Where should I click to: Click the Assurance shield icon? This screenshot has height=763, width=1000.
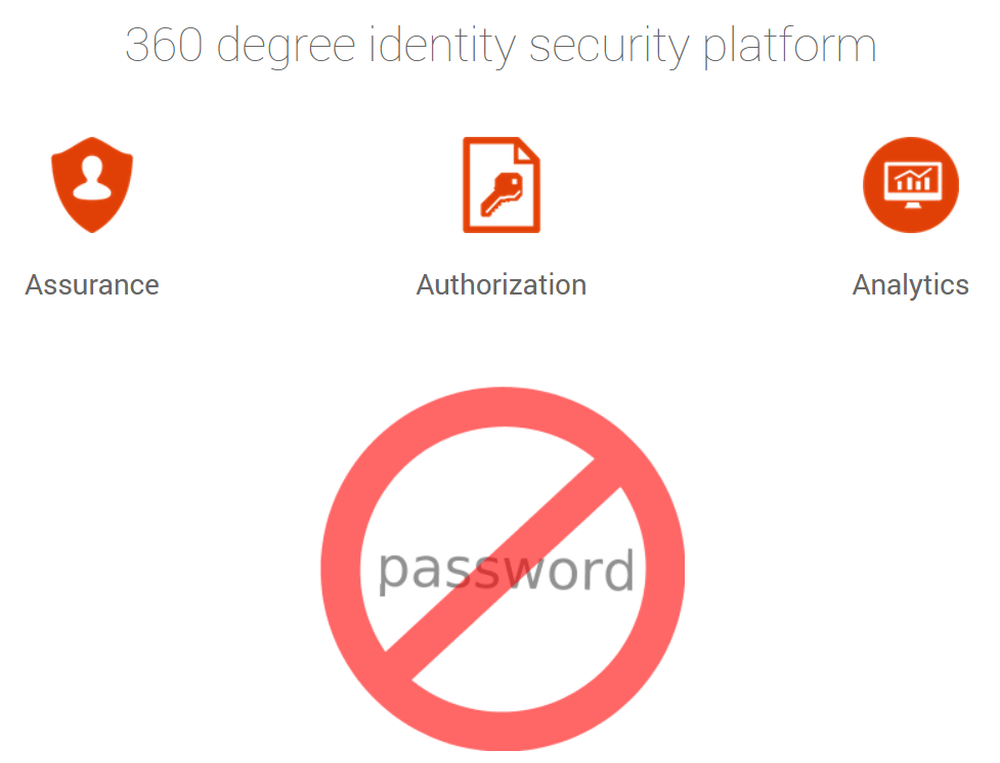92,185
